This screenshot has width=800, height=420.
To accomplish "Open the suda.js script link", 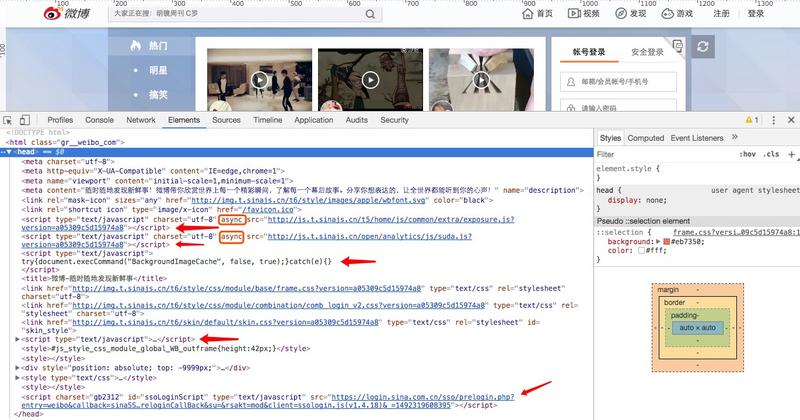I will (369, 236).
